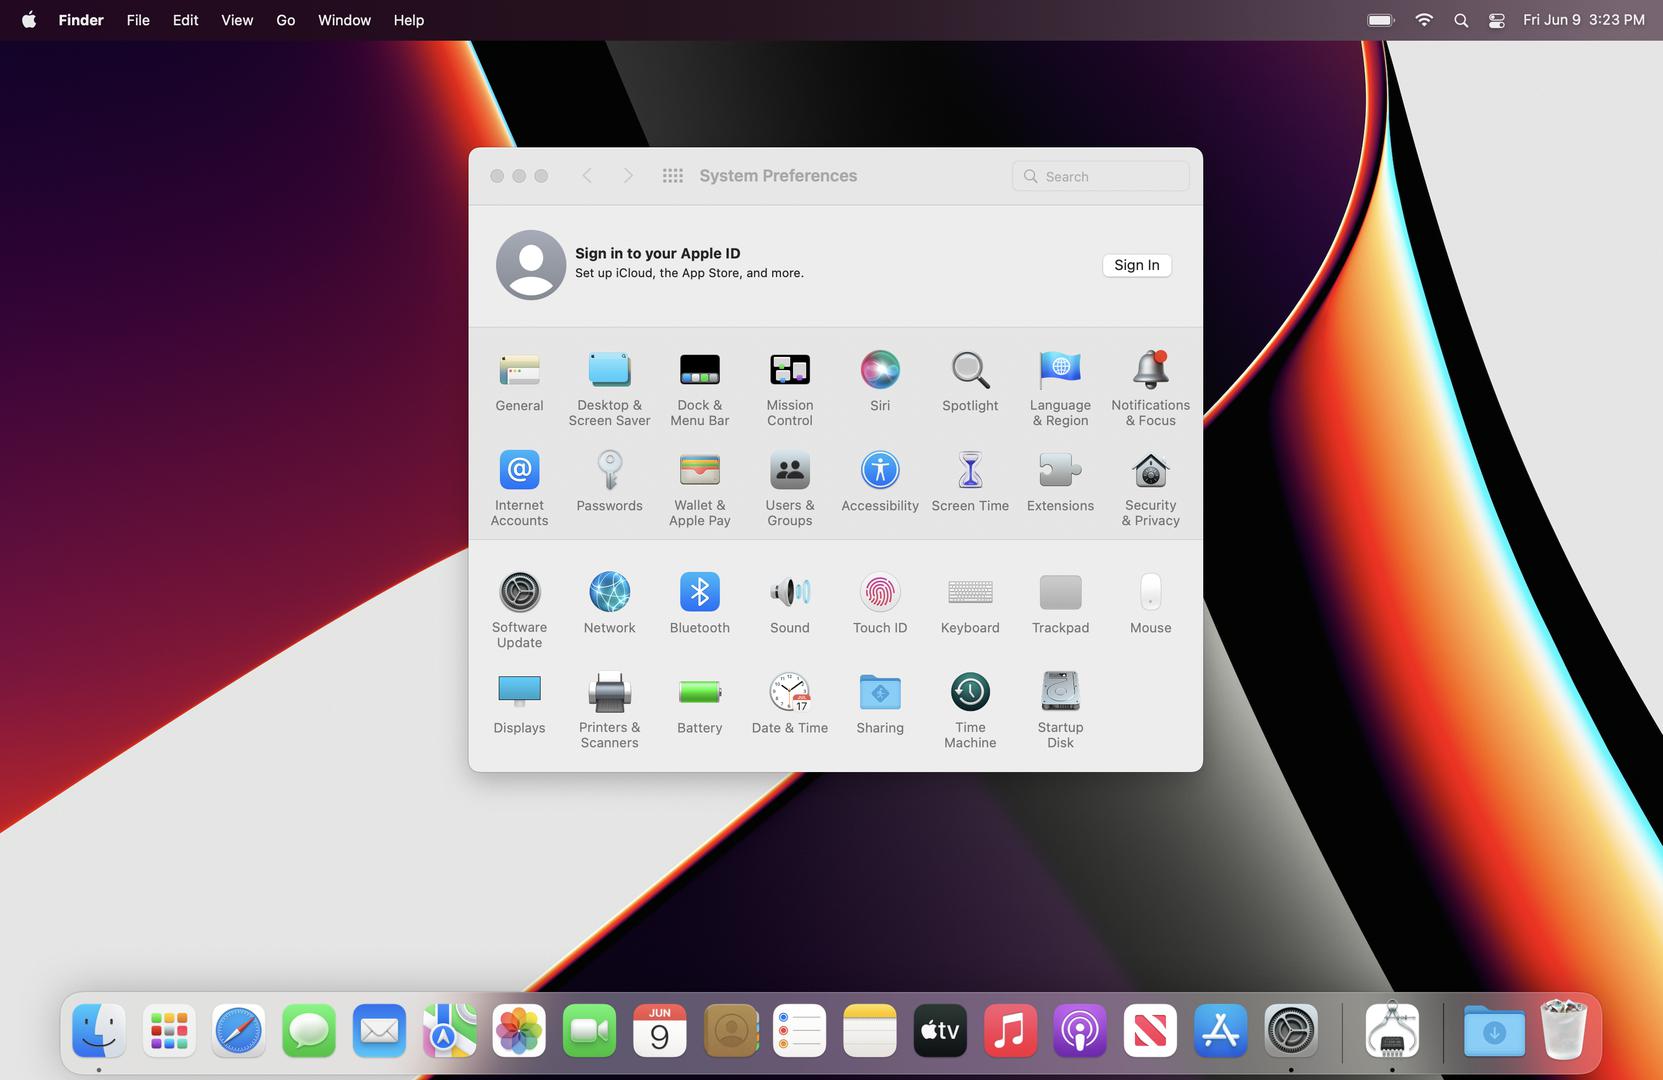Open the Apple menu
Image resolution: width=1663 pixels, height=1080 pixels.
coord(29,20)
